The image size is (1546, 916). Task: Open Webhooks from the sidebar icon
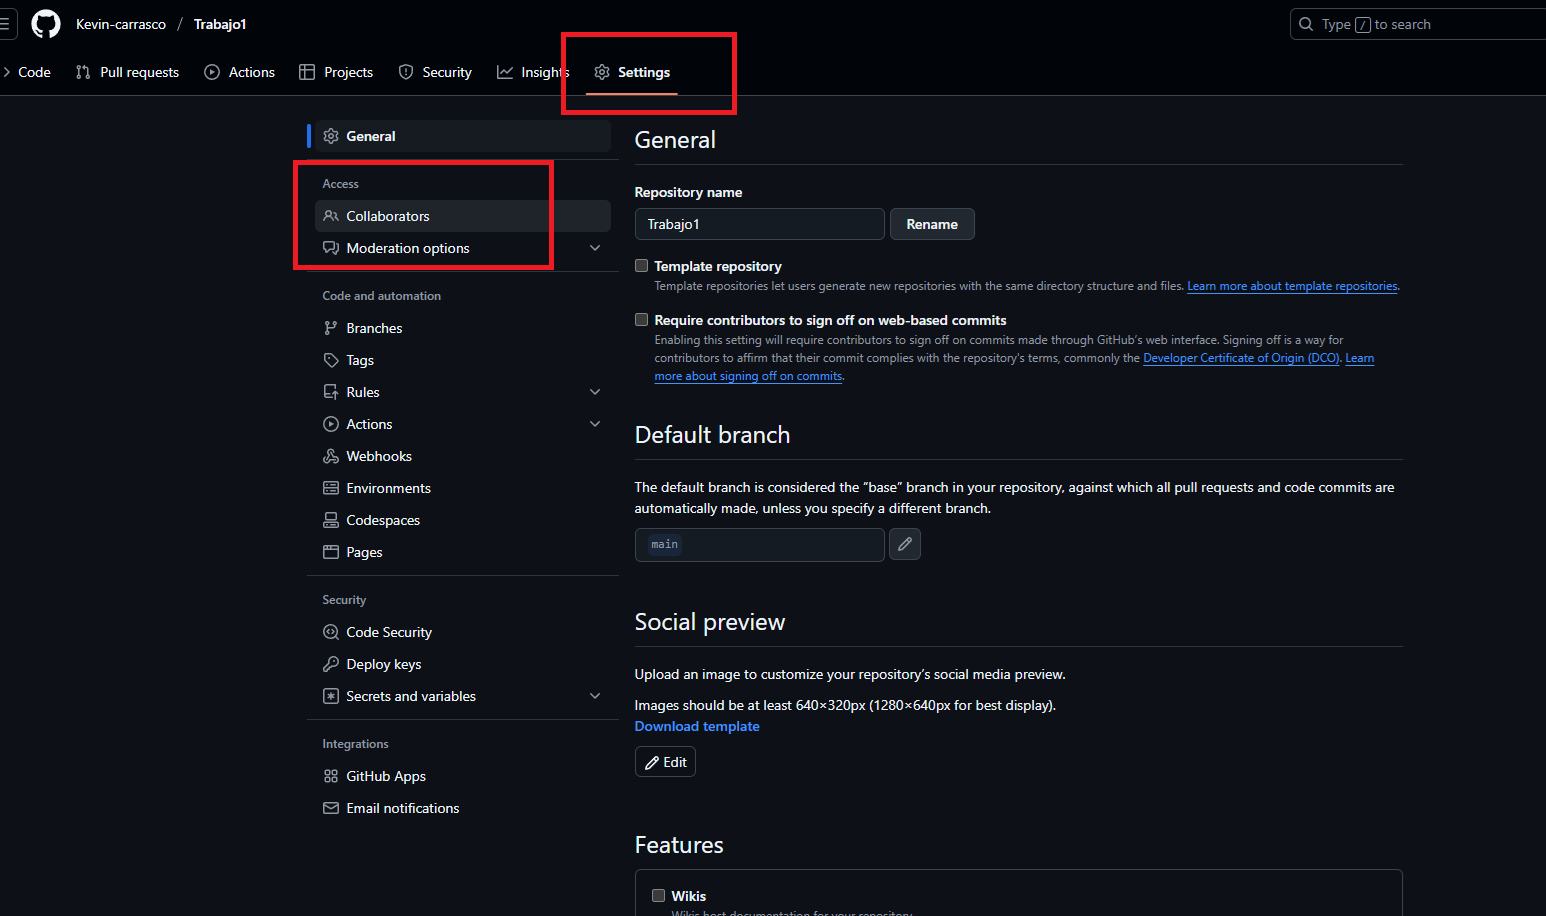pyautogui.click(x=331, y=456)
